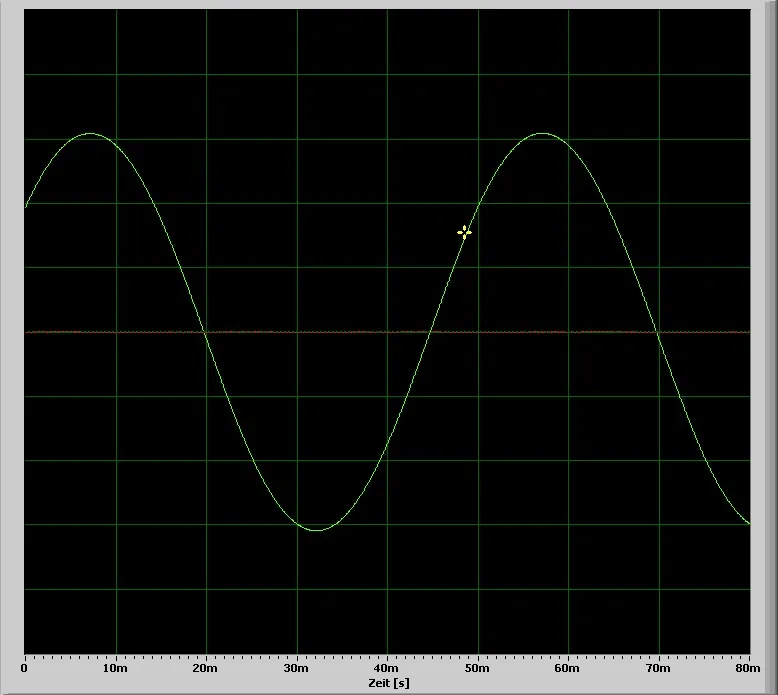Viewport: 778px width, 695px height.
Task: Click the first peak of green sine wave
Action: pyautogui.click(x=90, y=133)
